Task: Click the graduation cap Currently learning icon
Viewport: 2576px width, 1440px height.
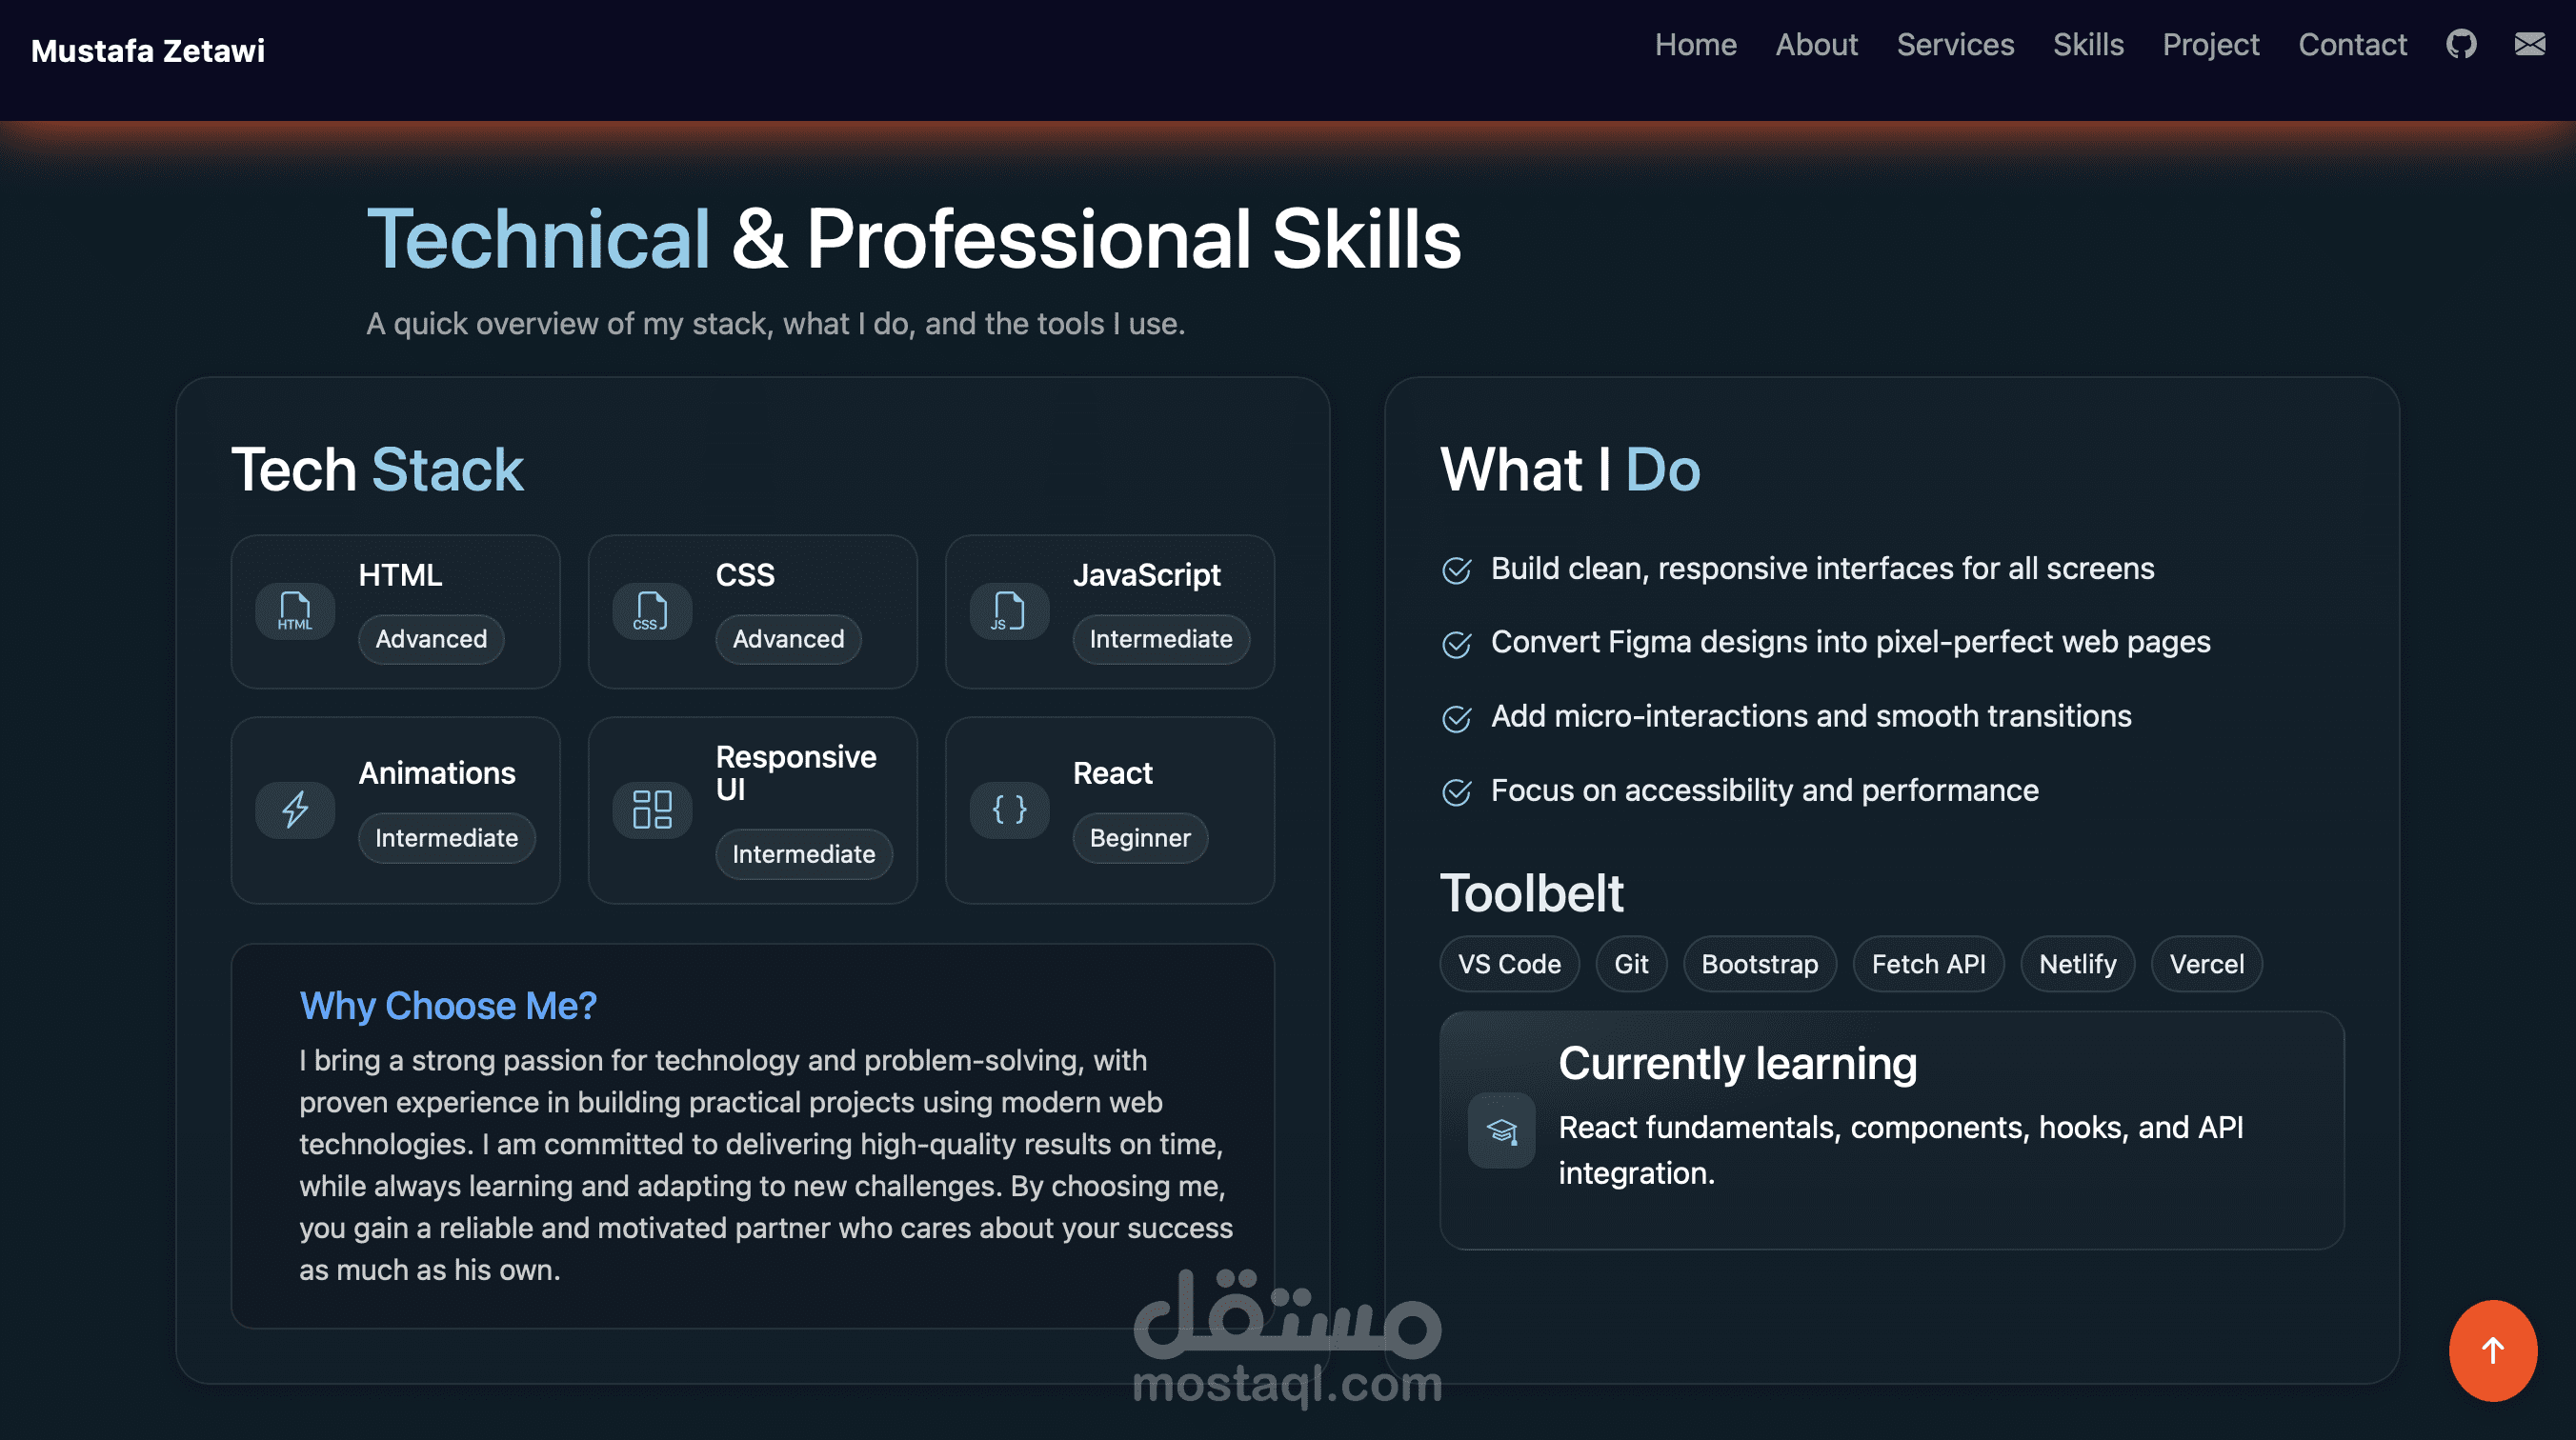Action: (1501, 1131)
